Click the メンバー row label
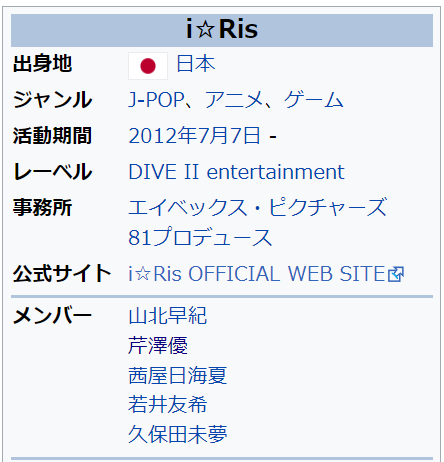The height and width of the screenshot is (462, 444). click(52, 316)
